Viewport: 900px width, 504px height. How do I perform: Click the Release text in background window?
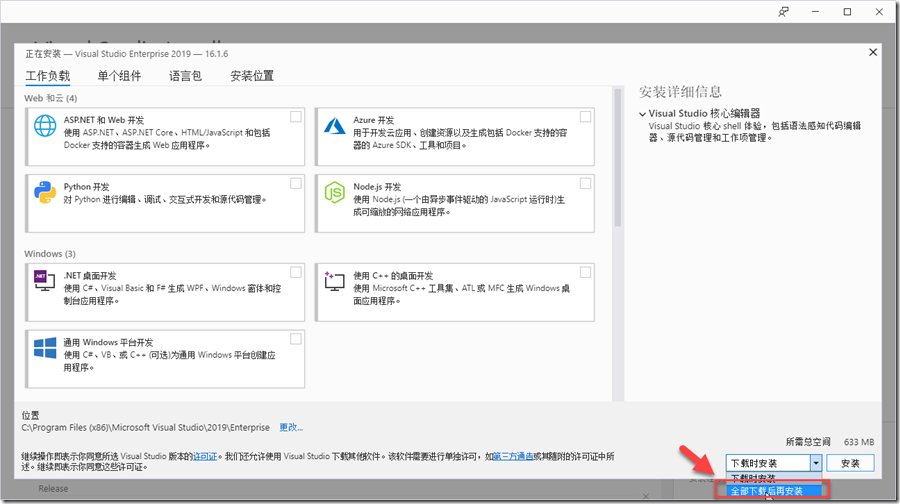click(x=53, y=489)
